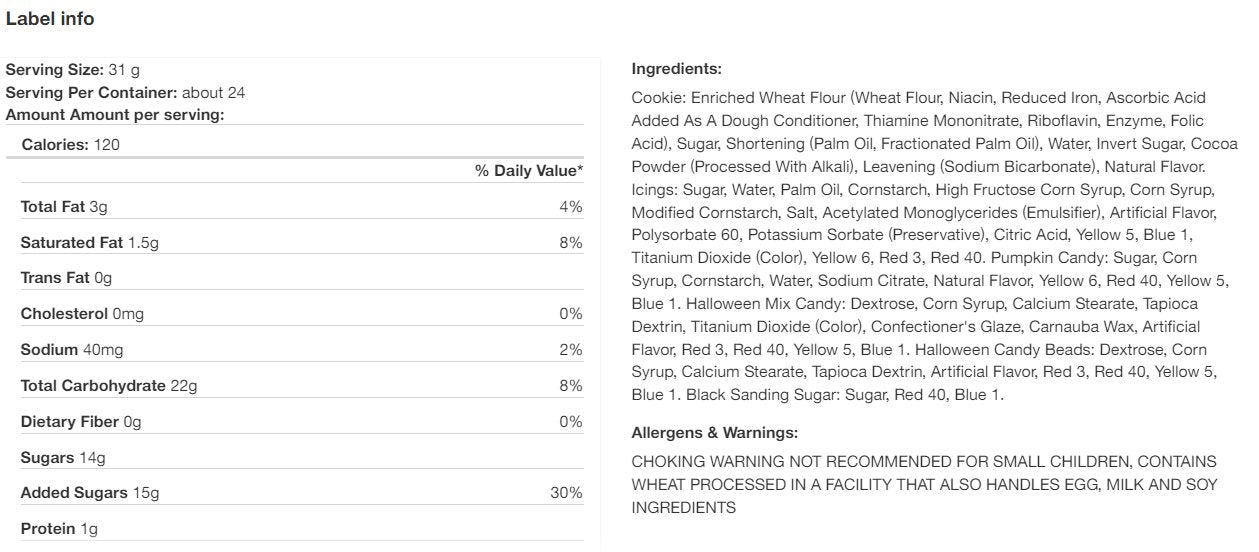Click the % Daily Value column header

point(528,171)
